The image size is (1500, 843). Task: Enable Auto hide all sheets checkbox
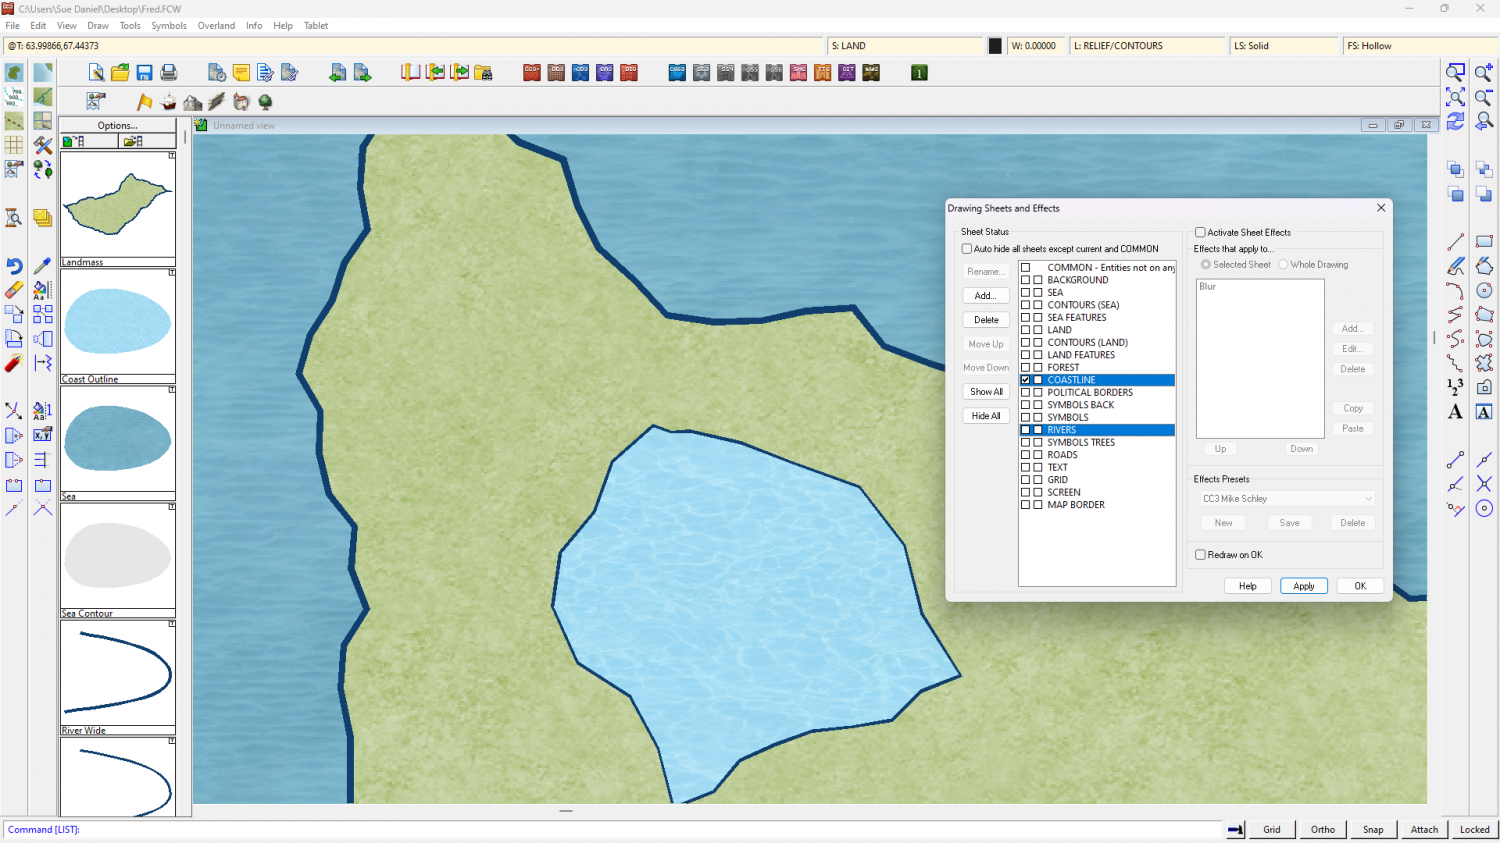(967, 249)
